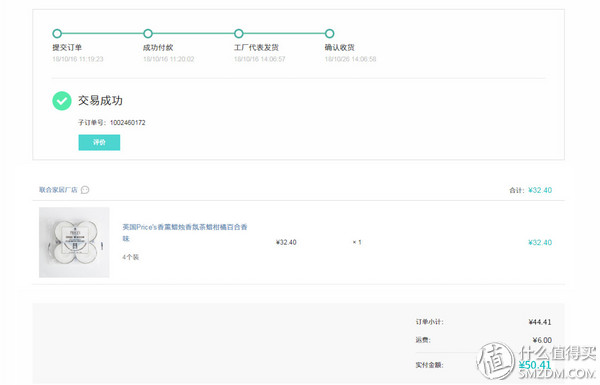Click the green 交易成功 checkmark icon
This screenshot has height=385, width=600.
click(62, 101)
